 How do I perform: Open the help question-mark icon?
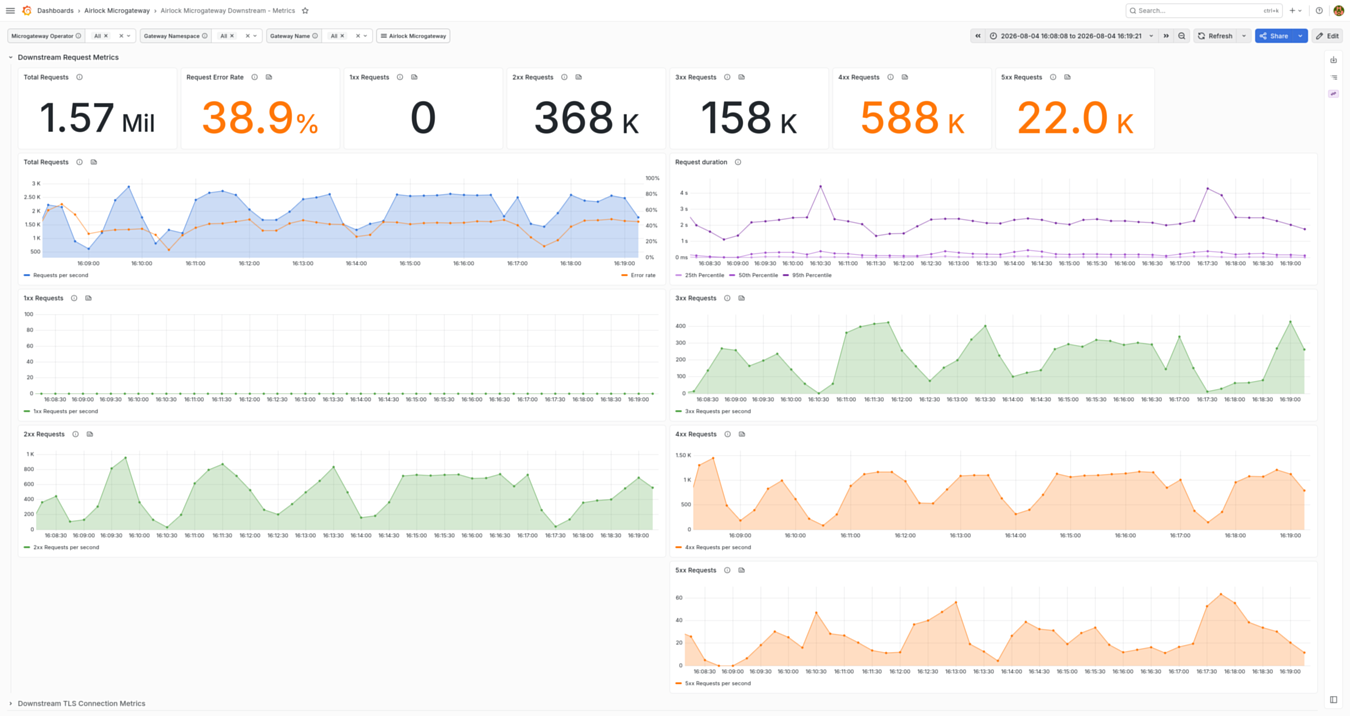pos(1319,11)
